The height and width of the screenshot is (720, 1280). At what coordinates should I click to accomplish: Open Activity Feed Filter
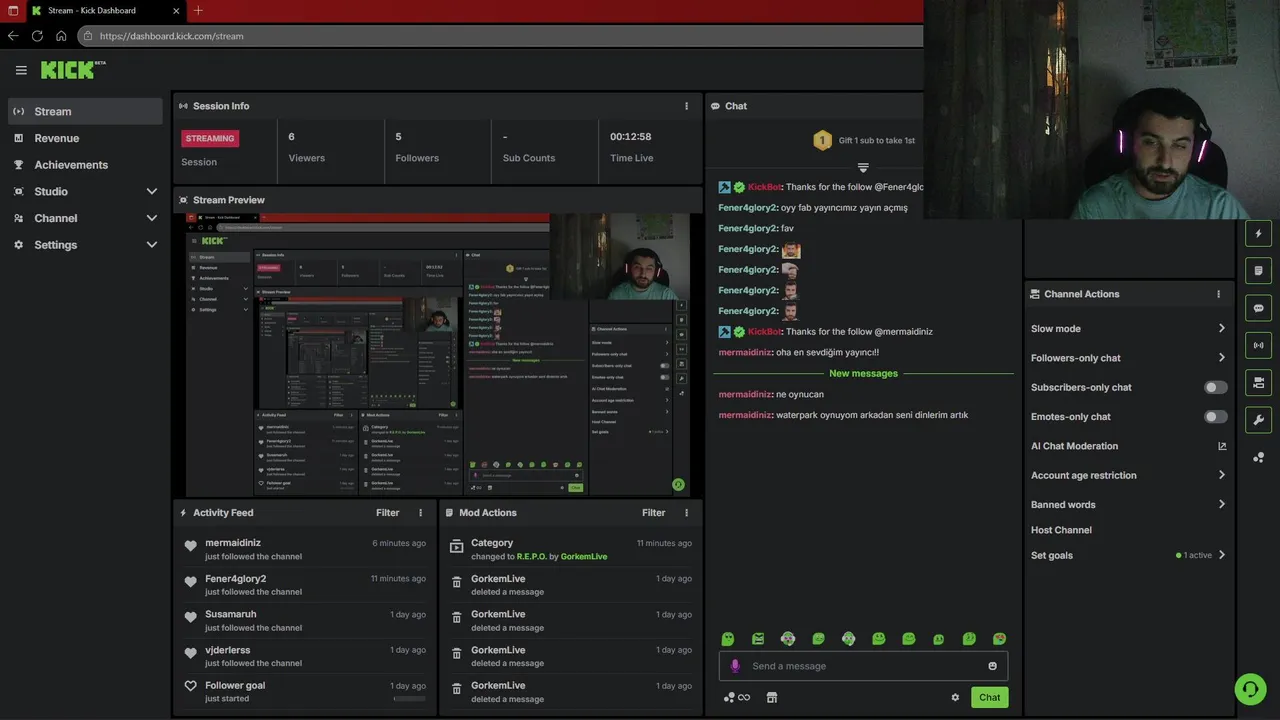tap(388, 513)
